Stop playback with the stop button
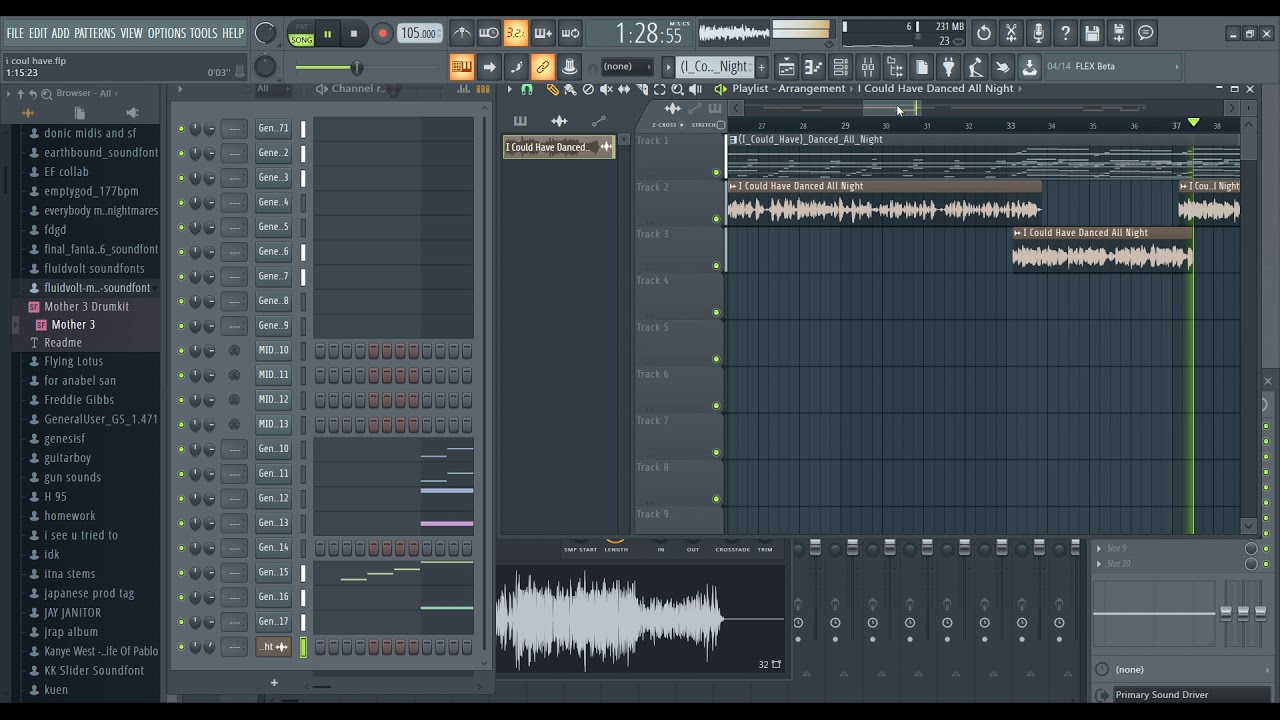The image size is (1280, 720). tap(353, 34)
